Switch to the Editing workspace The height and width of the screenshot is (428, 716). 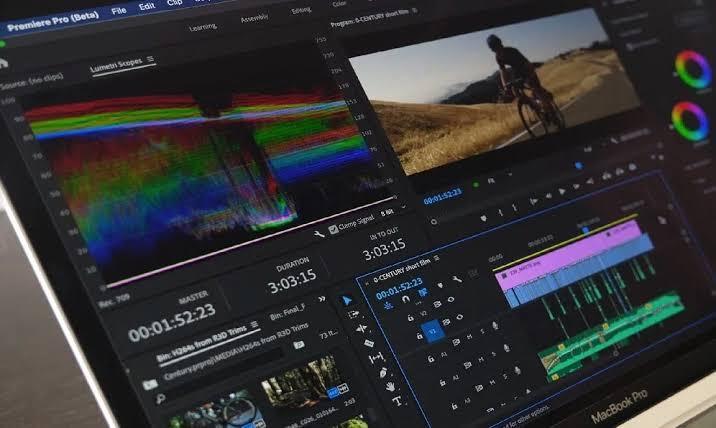(x=301, y=10)
